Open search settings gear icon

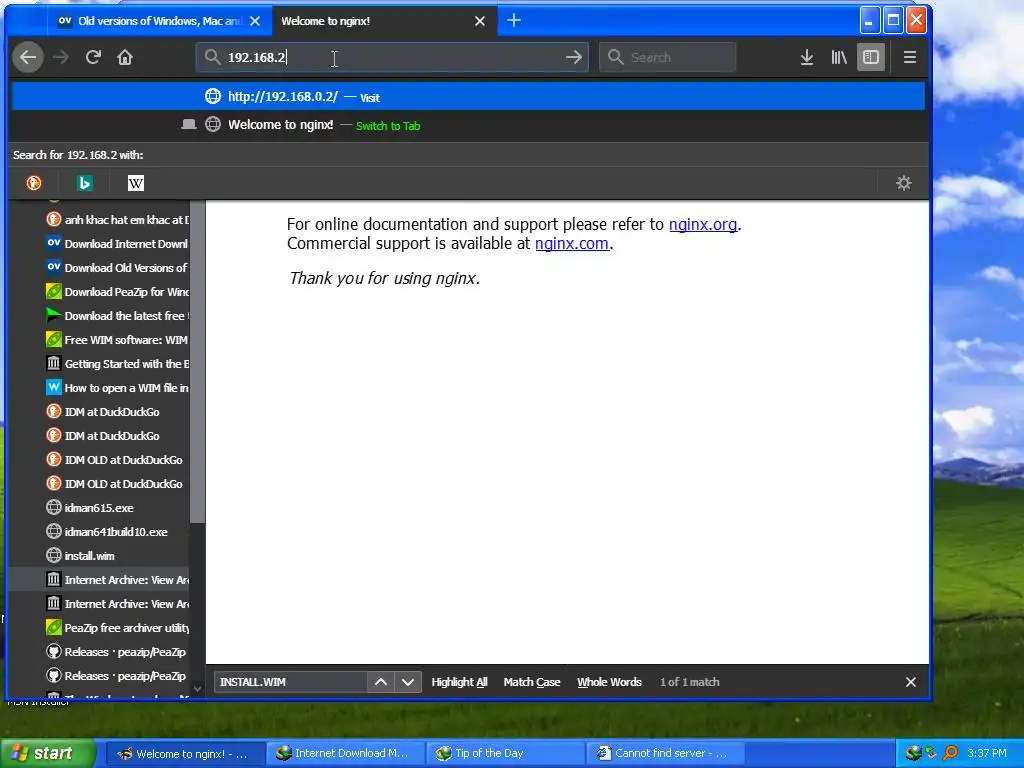coord(904,183)
